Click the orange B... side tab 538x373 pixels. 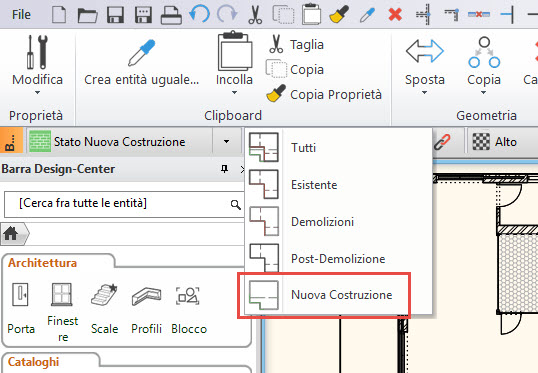click(x=11, y=140)
